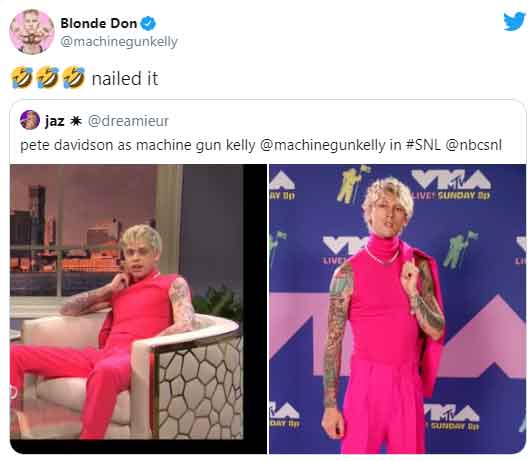This screenshot has width=531, height=461.
Task: Click the Twitter bird logo
Action: click(x=514, y=22)
